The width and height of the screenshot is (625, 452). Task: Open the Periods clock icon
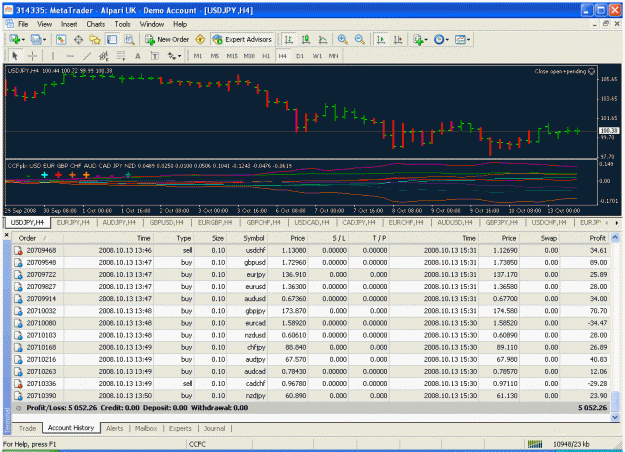click(439, 39)
